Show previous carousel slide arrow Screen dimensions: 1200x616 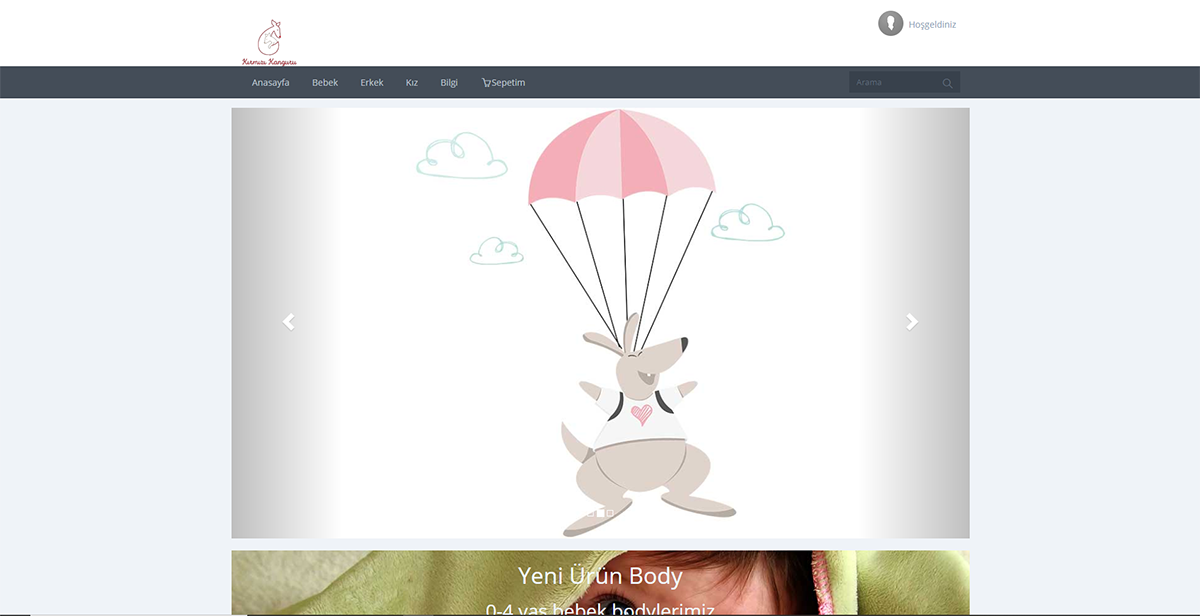(x=288, y=322)
